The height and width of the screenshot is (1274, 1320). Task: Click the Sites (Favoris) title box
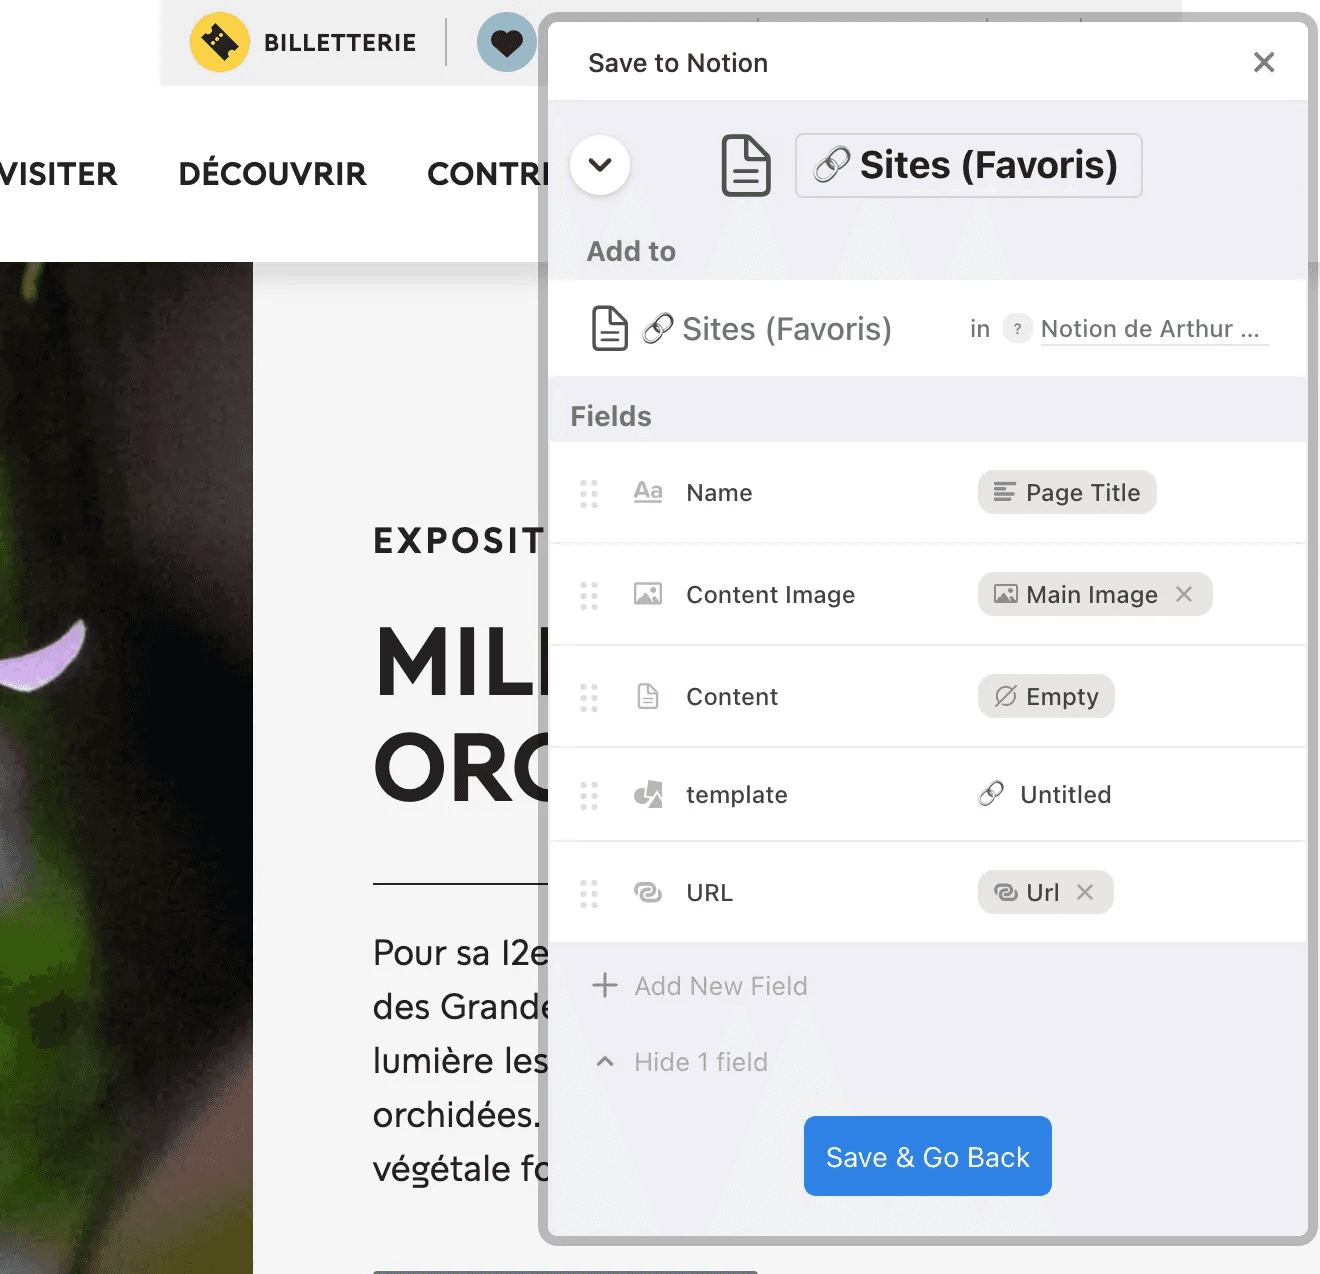968,165
